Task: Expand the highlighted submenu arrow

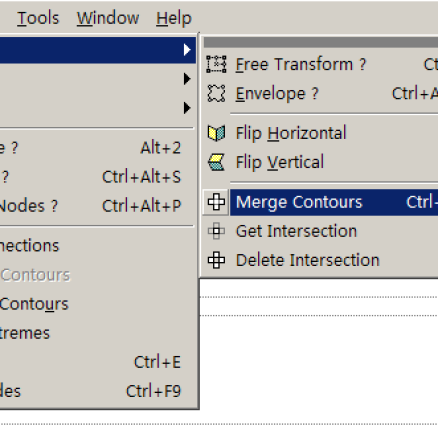Action: pos(187,50)
